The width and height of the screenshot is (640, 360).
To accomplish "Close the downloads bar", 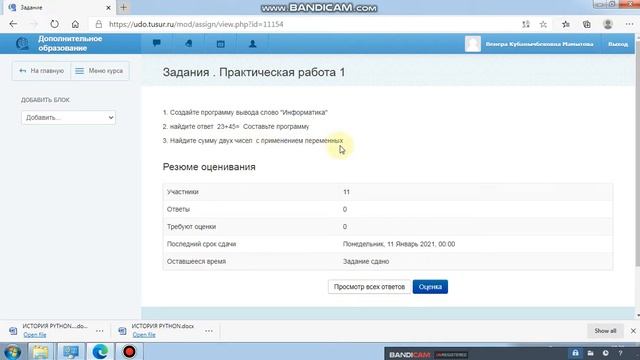I will [633, 331].
